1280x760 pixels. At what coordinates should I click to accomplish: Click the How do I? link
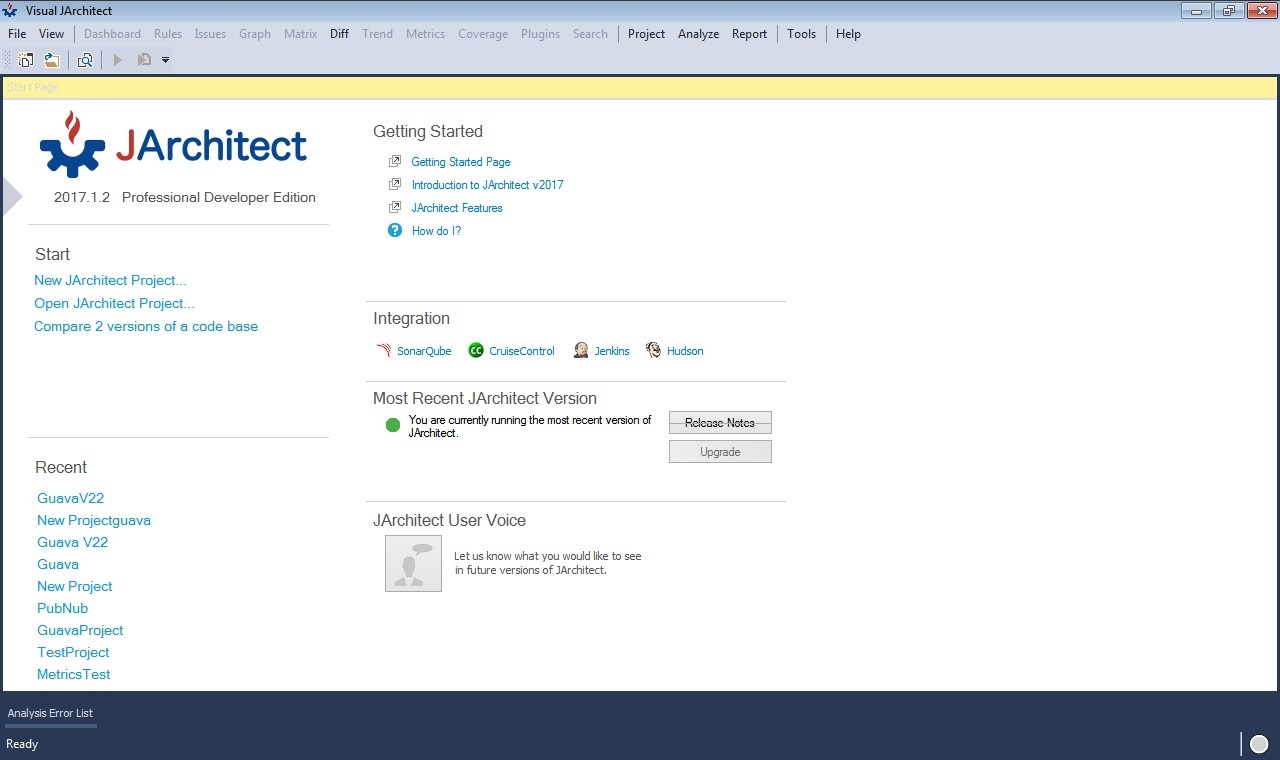click(436, 231)
